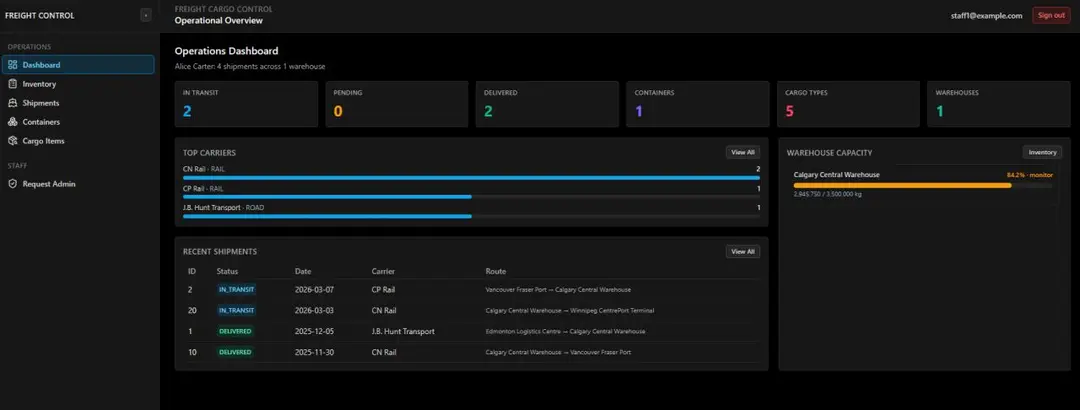Click View All in Top Carriers
The height and width of the screenshot is (410, 1080).
pos(742,152)
